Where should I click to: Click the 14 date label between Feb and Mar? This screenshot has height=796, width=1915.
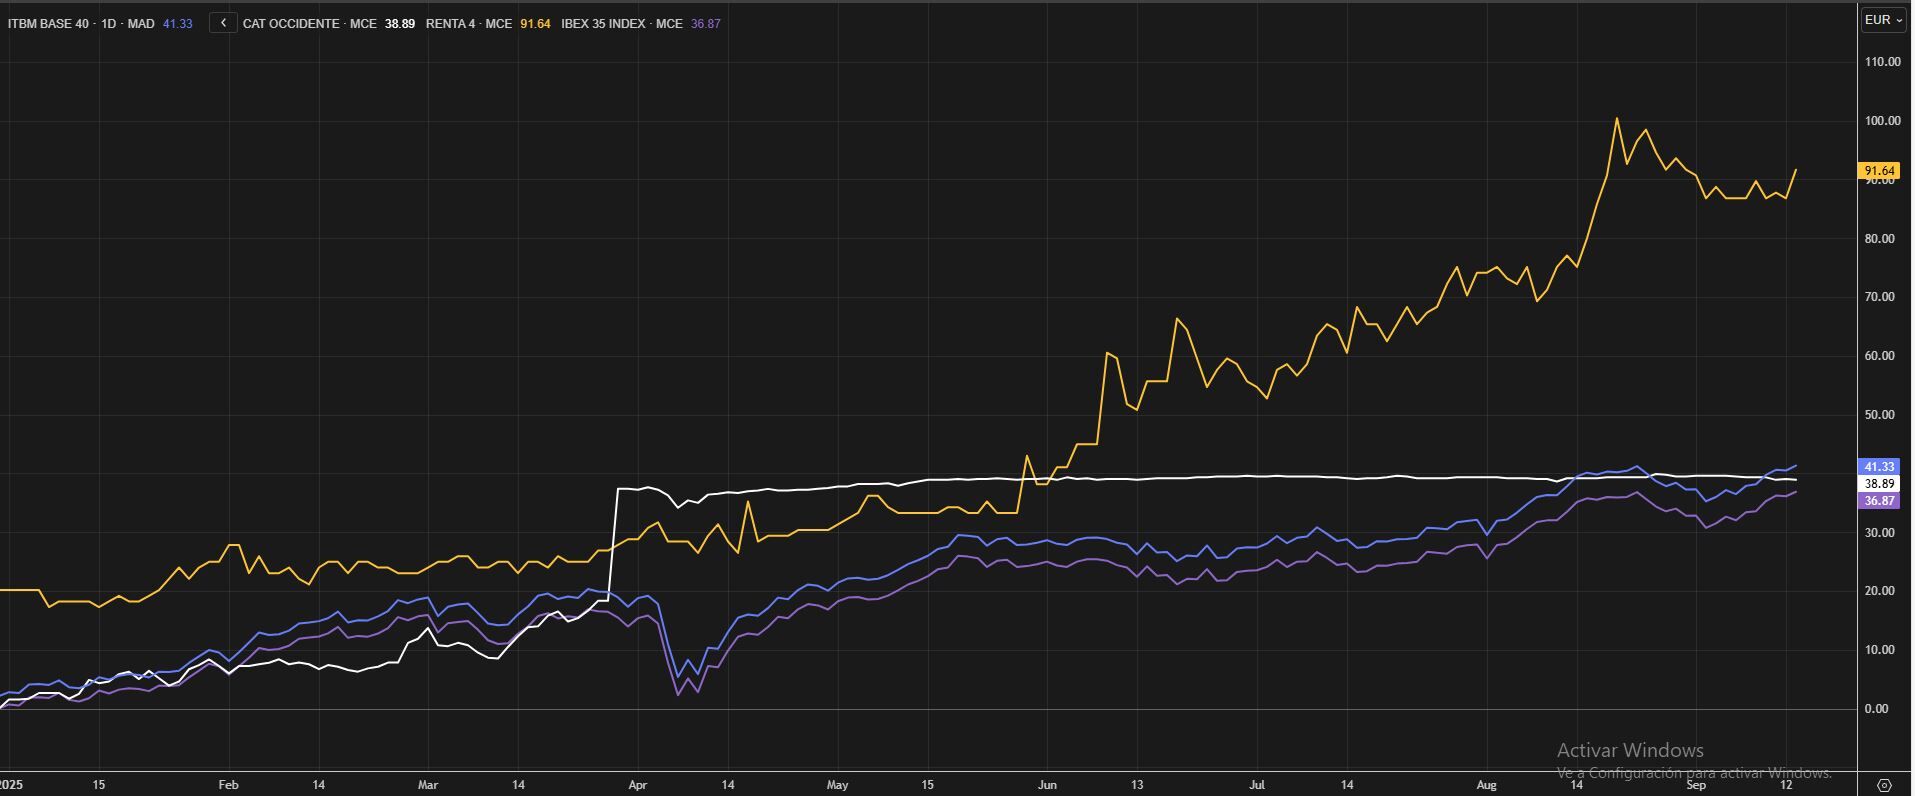(318, 785)
